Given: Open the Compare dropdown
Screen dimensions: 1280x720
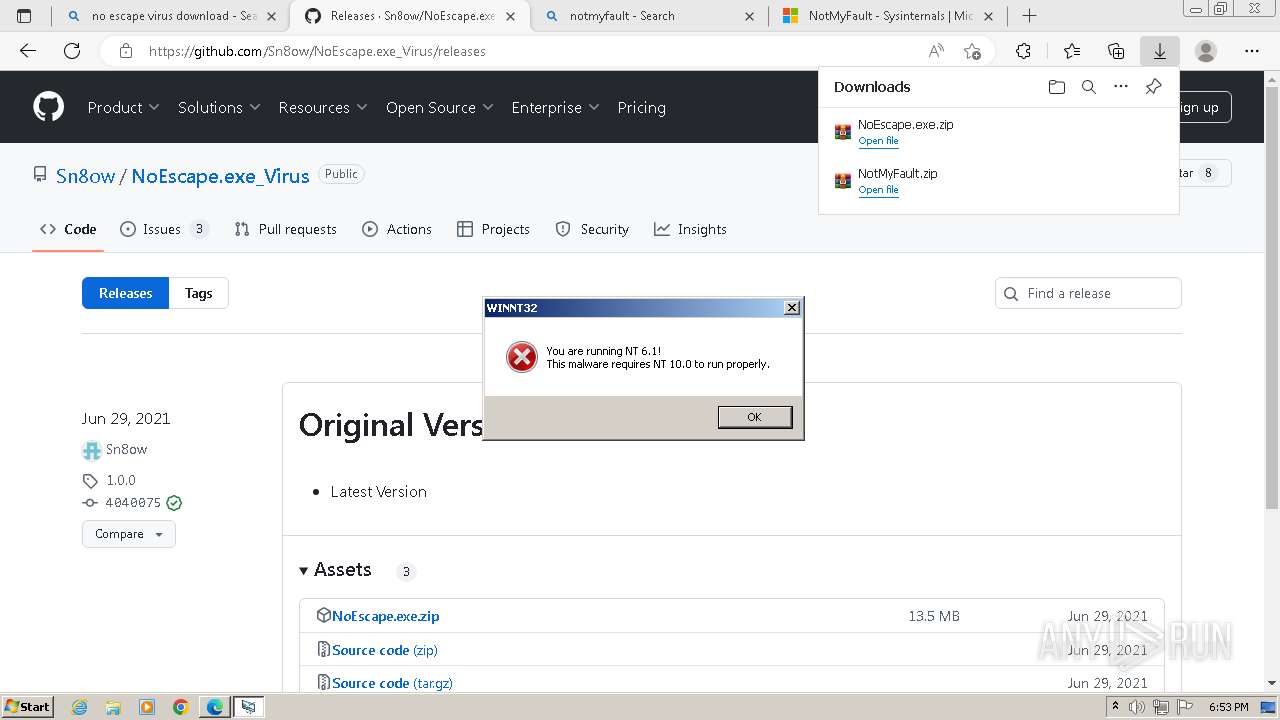Looking at the screenshot, I should click(x=129, y=534).
